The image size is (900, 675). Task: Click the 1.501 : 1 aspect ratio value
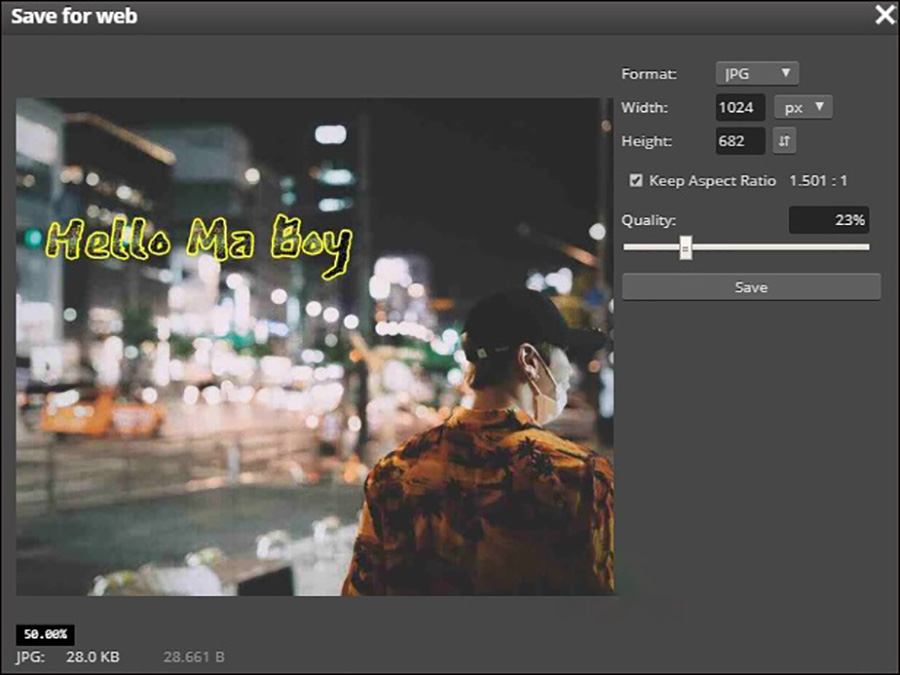pyautogui.click(x=819, y=181)
